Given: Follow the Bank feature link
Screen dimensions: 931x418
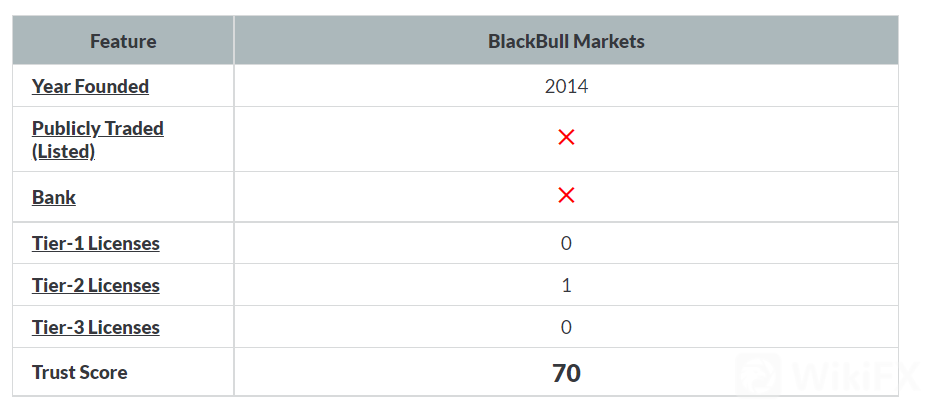Looking at the screenshot, I should [54, 197].
